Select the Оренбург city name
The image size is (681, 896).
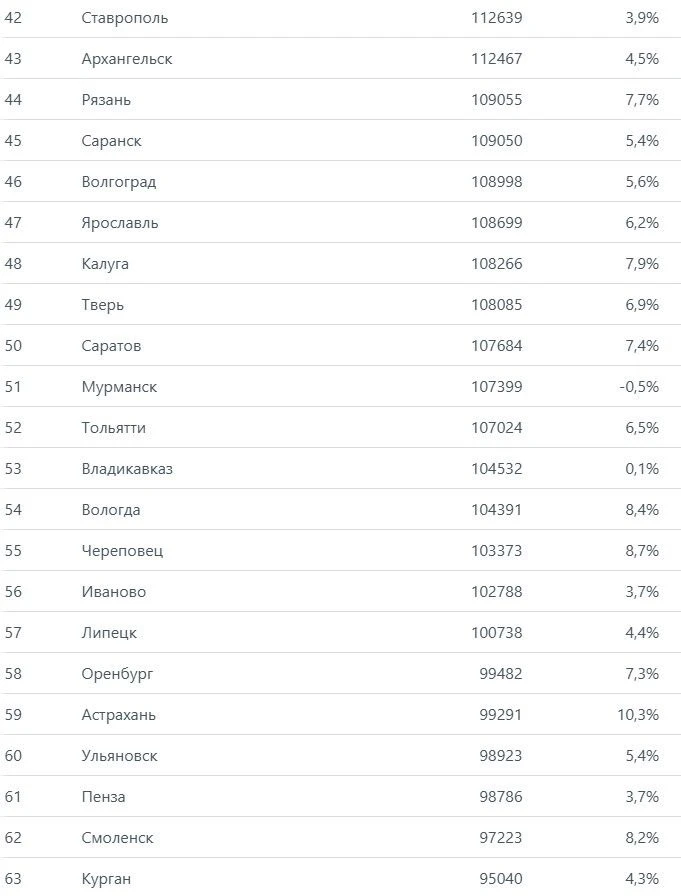117,674
